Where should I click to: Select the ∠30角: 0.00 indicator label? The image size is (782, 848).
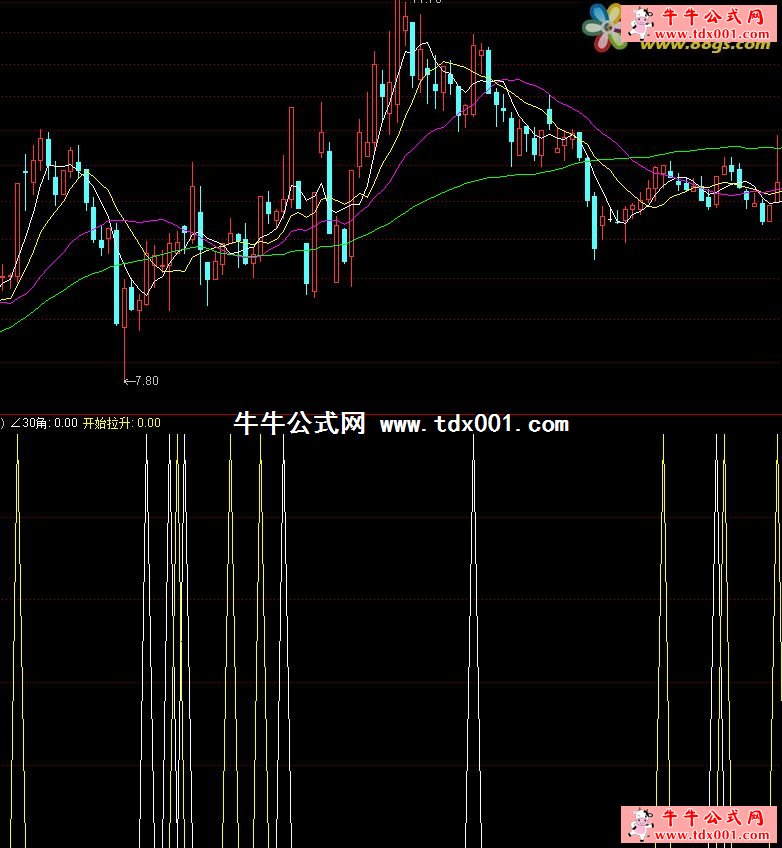[x=44, y=423]
